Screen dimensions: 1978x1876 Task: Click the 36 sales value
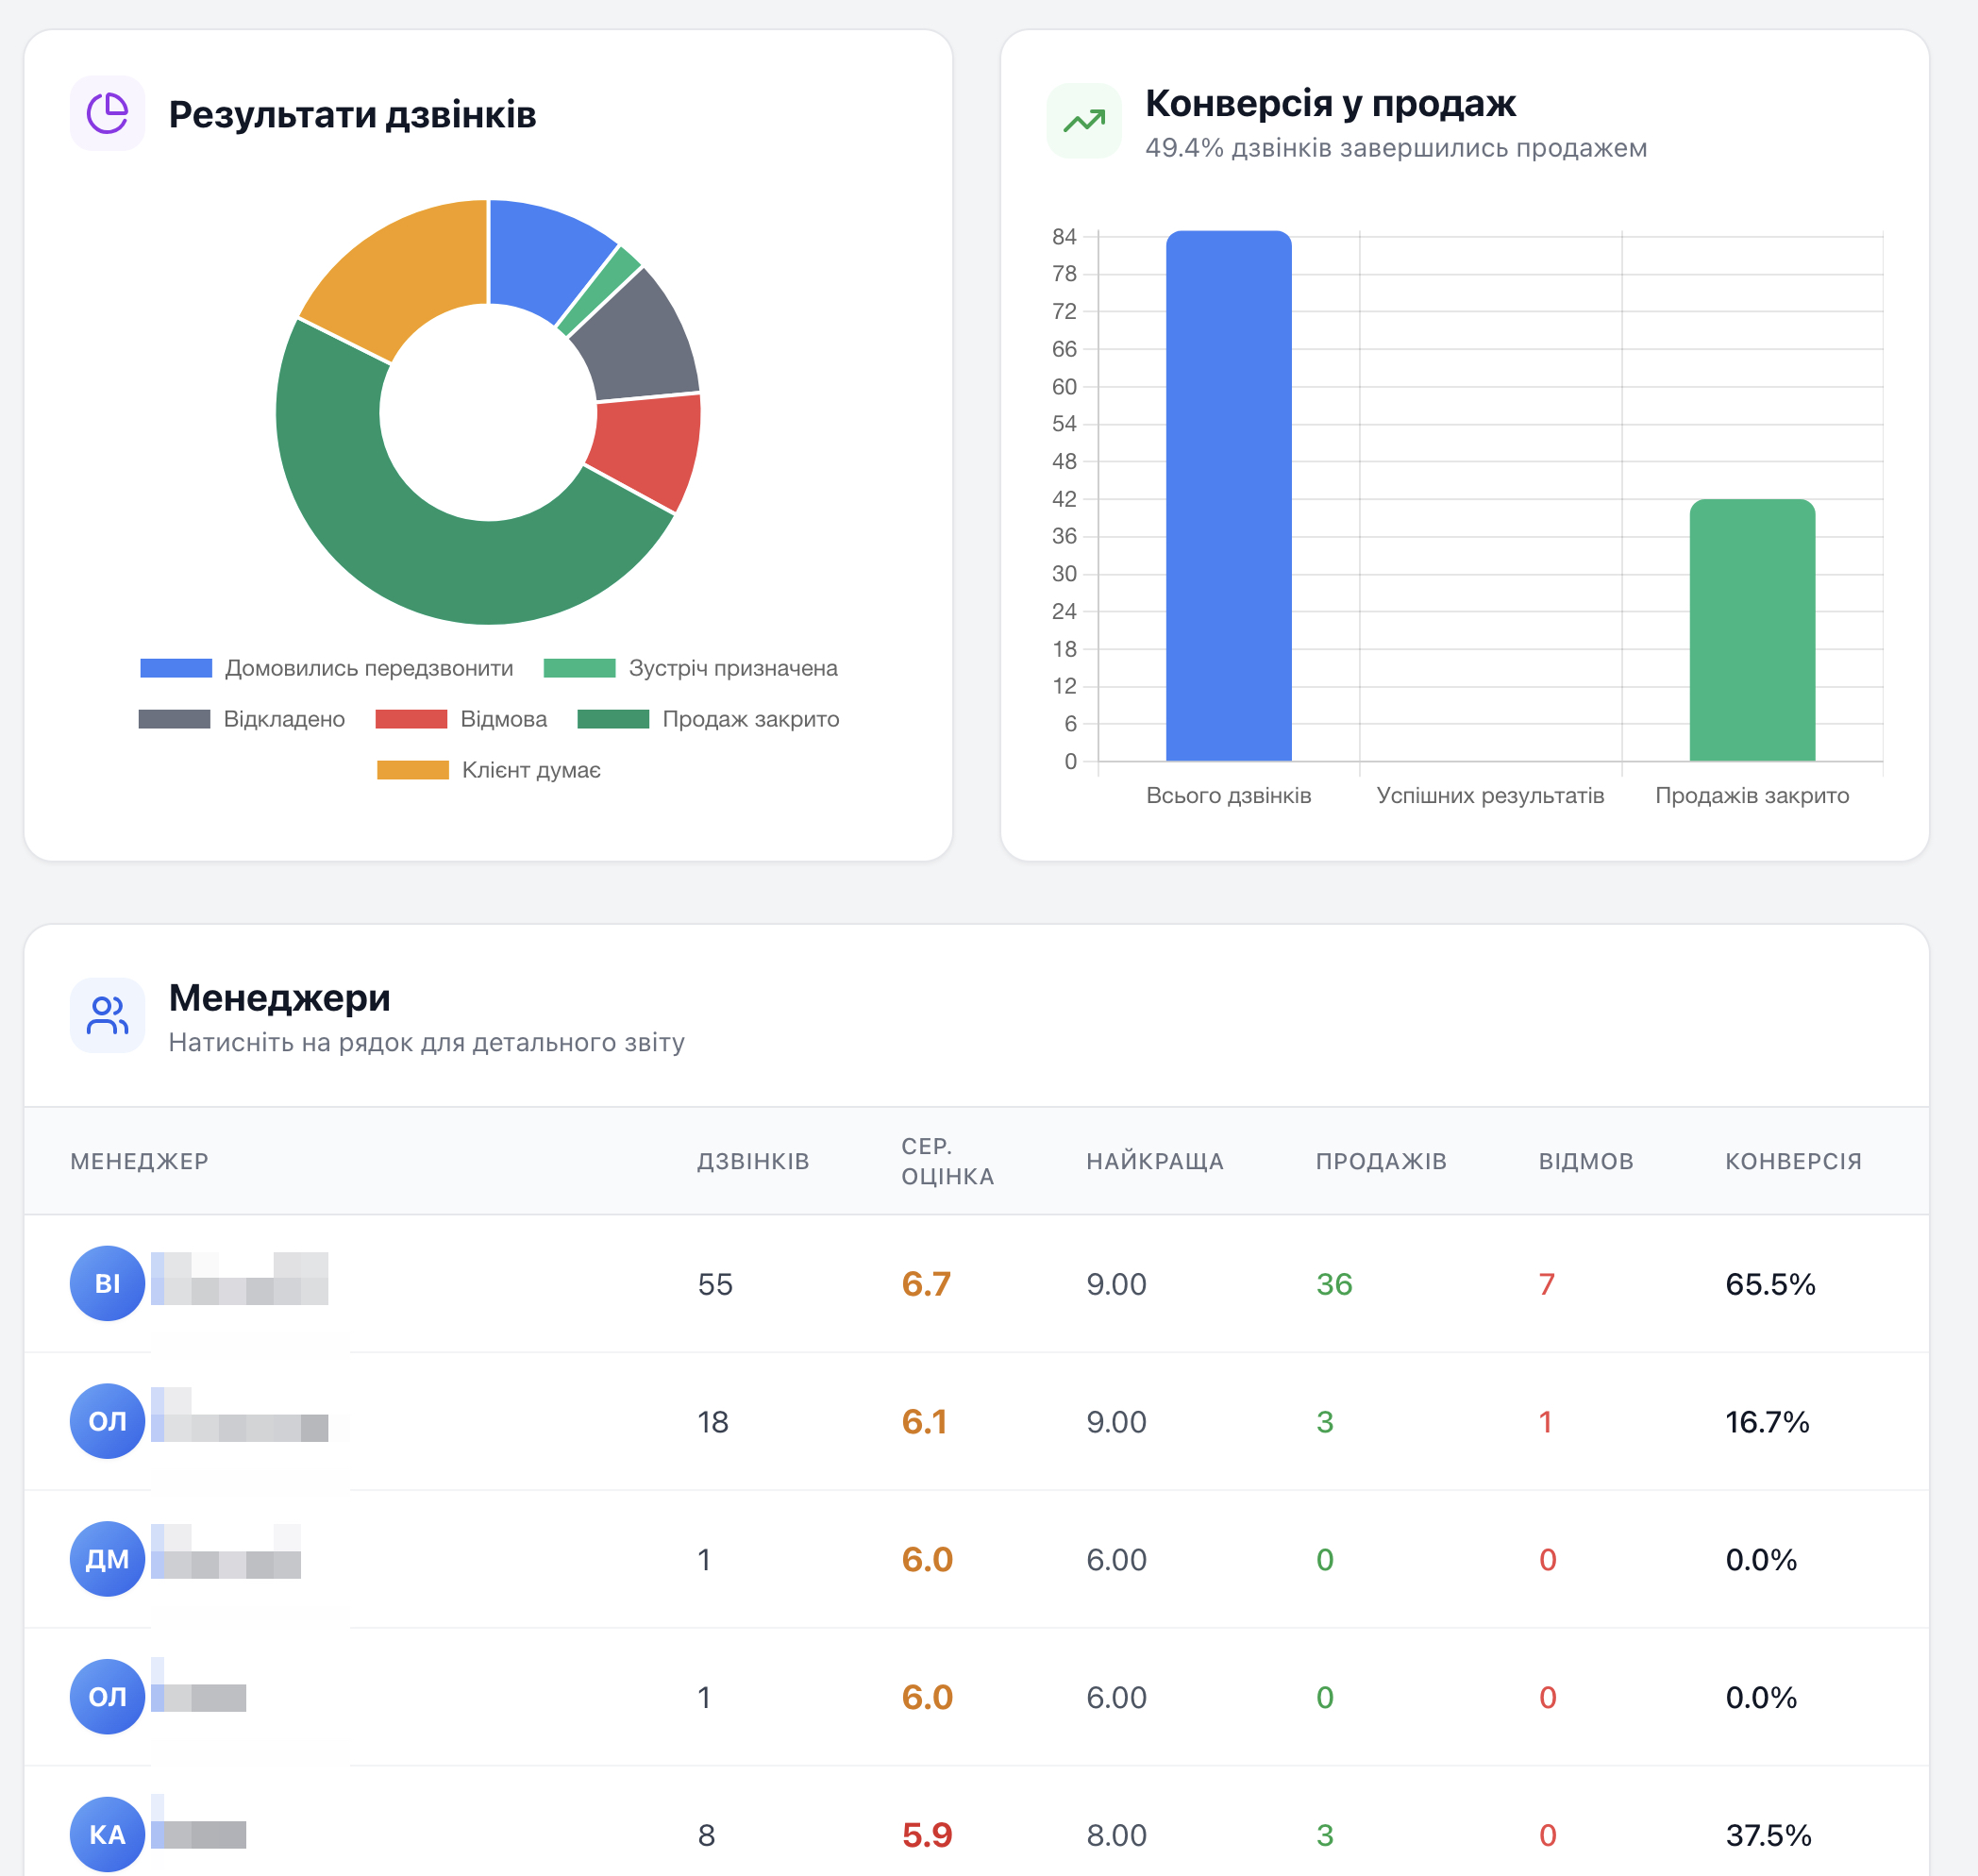[x=1334, y=1284]
